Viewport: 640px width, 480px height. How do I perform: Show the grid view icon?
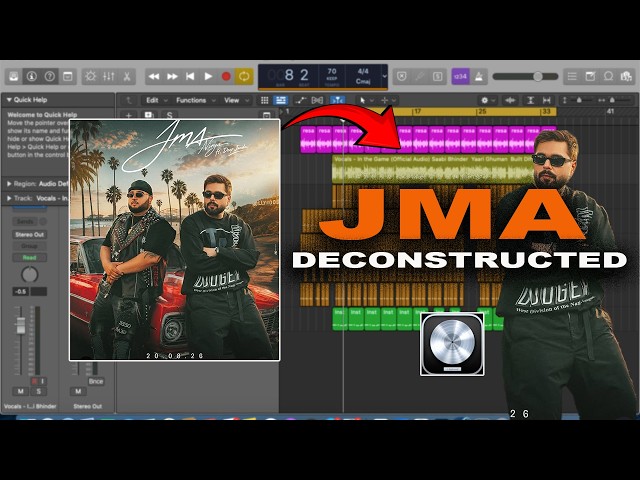pyautogui.click(x=264, y=100)
